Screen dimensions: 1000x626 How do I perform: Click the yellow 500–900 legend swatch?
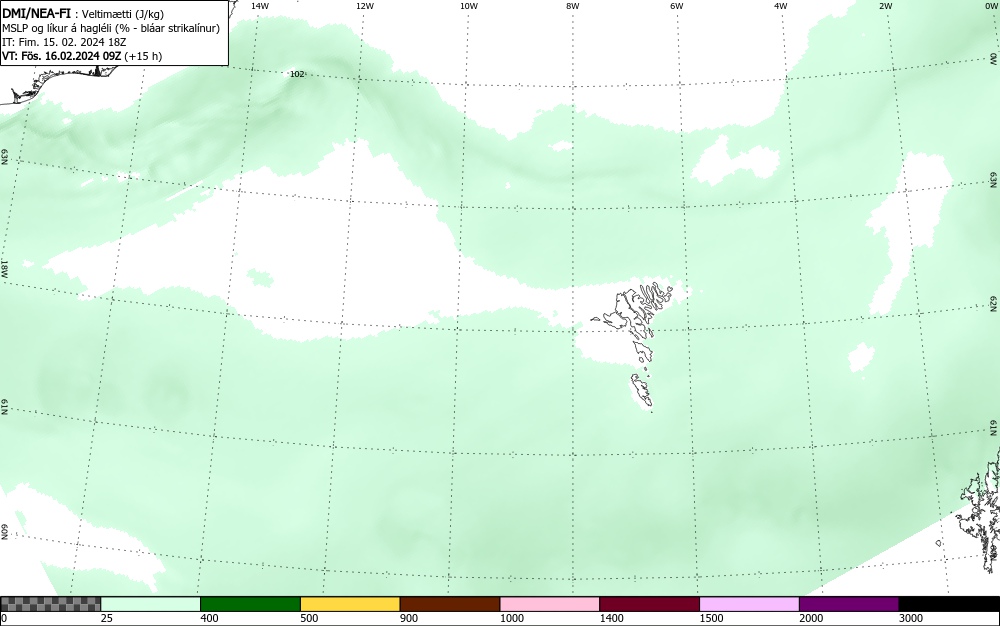pyautogui.click(x=350, y=604)
